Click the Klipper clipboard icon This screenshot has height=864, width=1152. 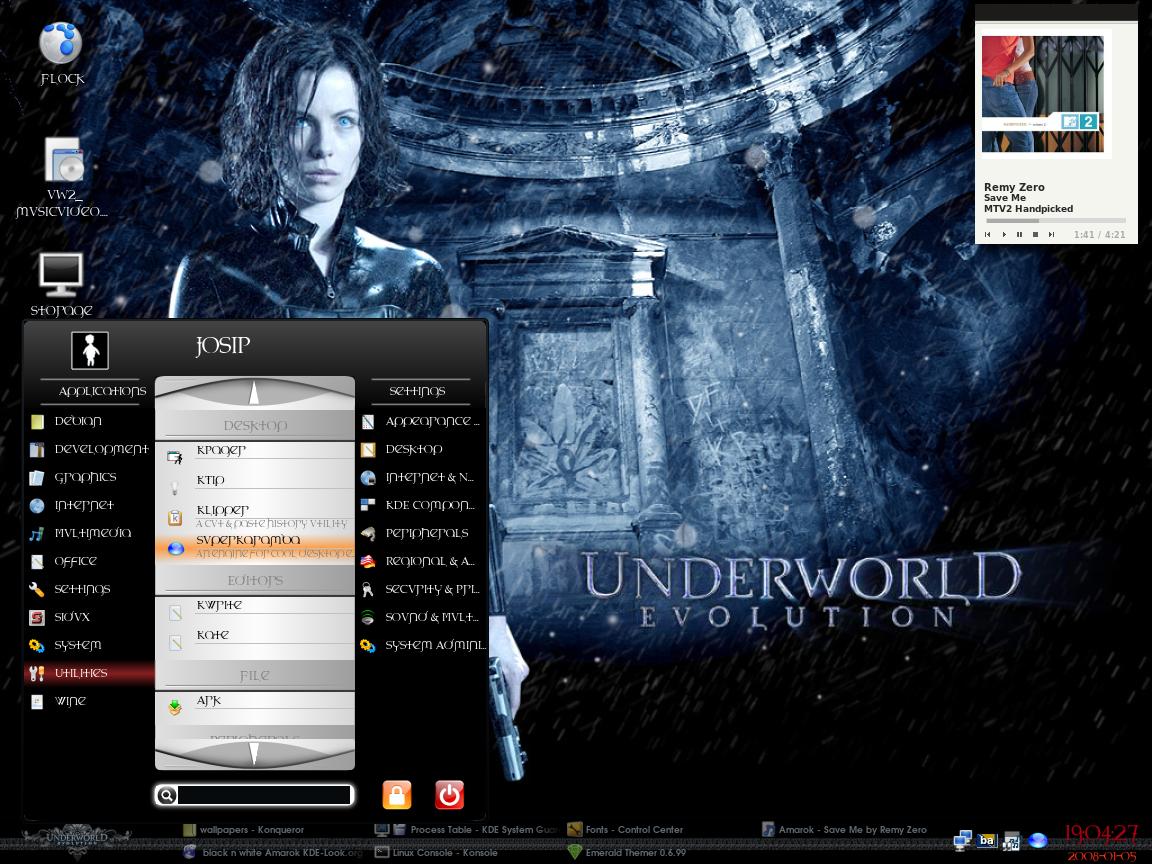pos(175,518)
